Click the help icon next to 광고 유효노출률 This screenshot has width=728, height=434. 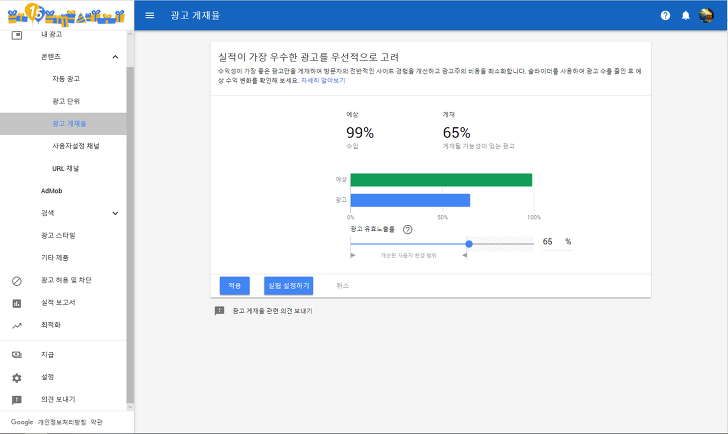coord(408,229)
